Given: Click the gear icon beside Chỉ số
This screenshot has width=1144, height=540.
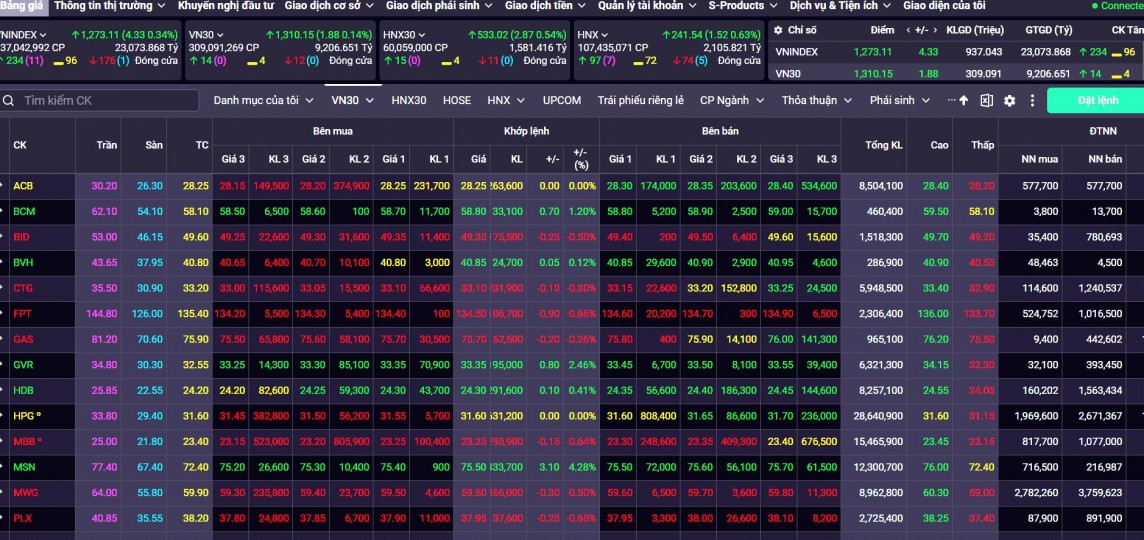Looking at the screenshot, I should pyautogui.click(x=778, y=31).
